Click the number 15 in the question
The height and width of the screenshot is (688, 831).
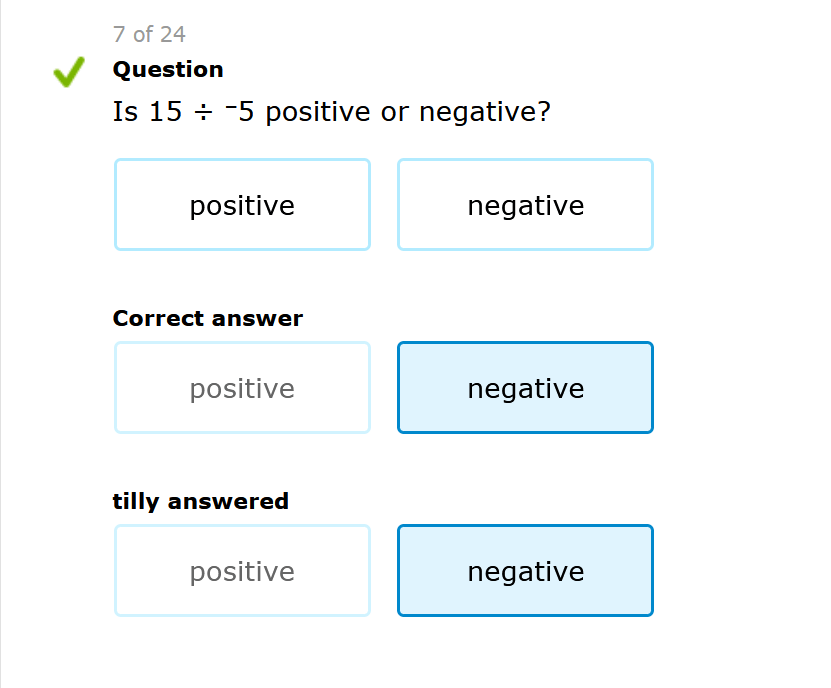[x=165, y=112]
